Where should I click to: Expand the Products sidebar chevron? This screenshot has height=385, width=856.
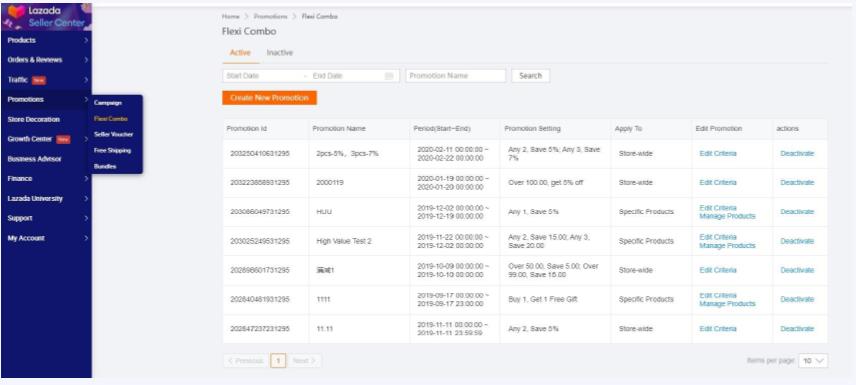(x=86, y=40)
